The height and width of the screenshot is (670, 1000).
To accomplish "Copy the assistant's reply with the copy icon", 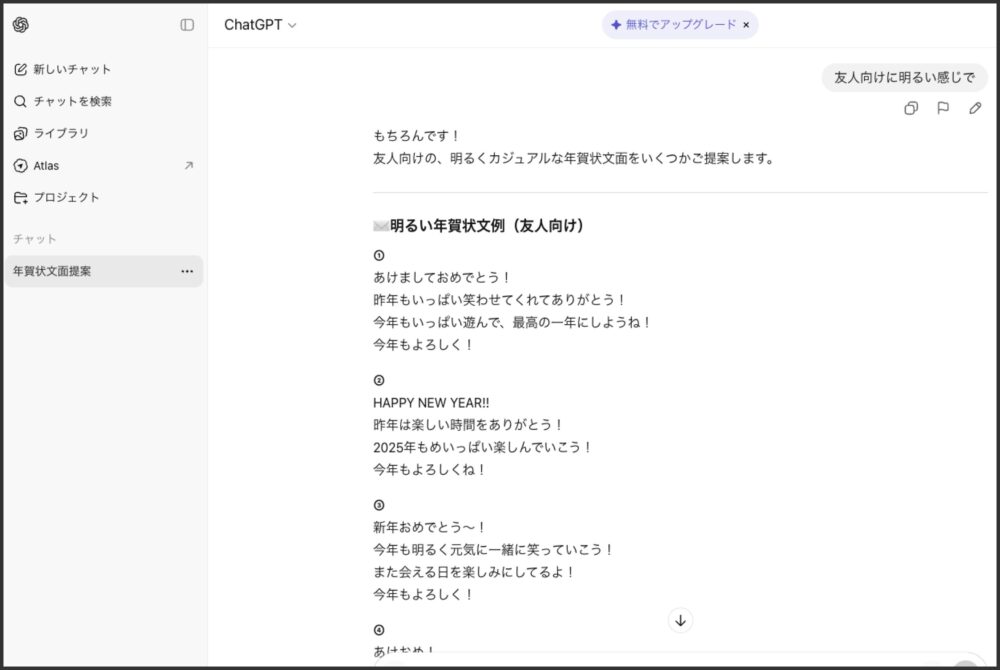I will (911, 109).
